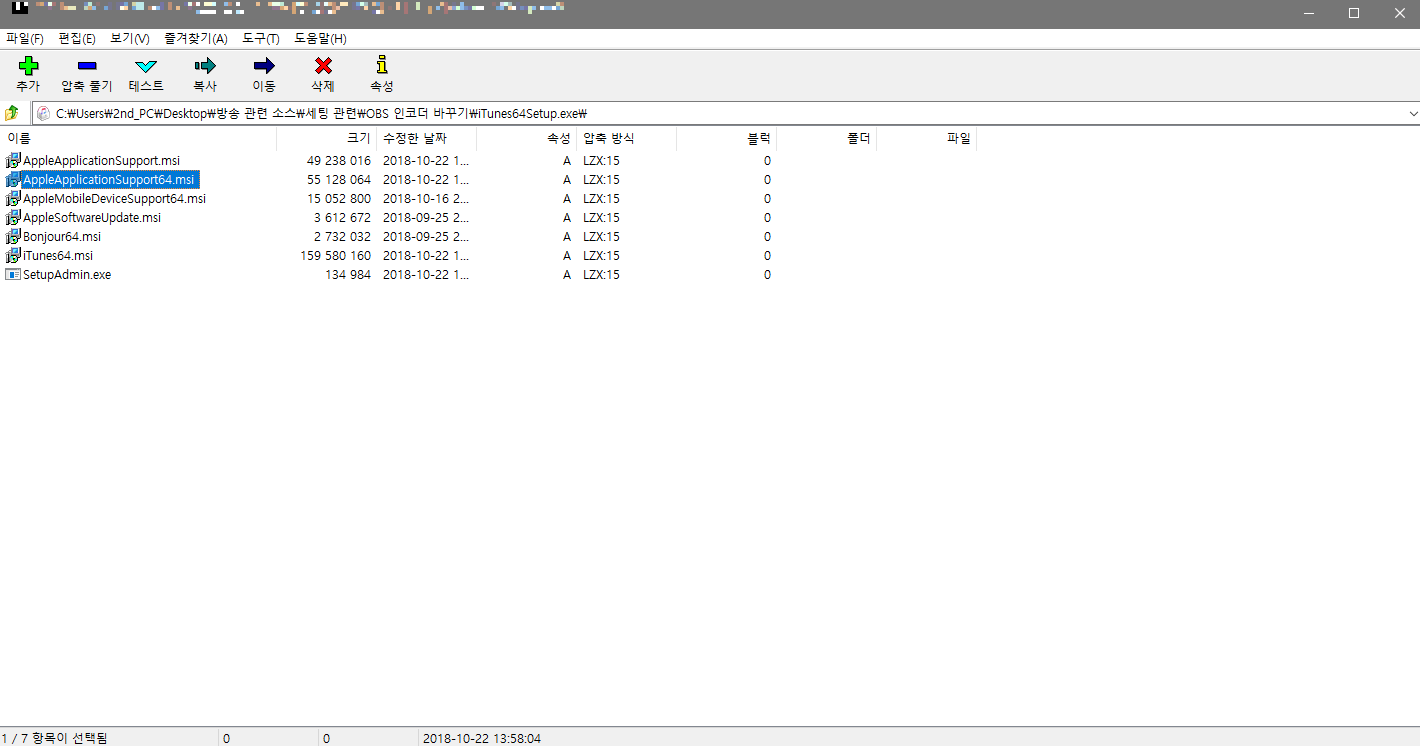The width and height of the screenshot is (1420, 746).
Task: Run the 테스트 (Test) archive icon
Action: [x=145, y=72]
